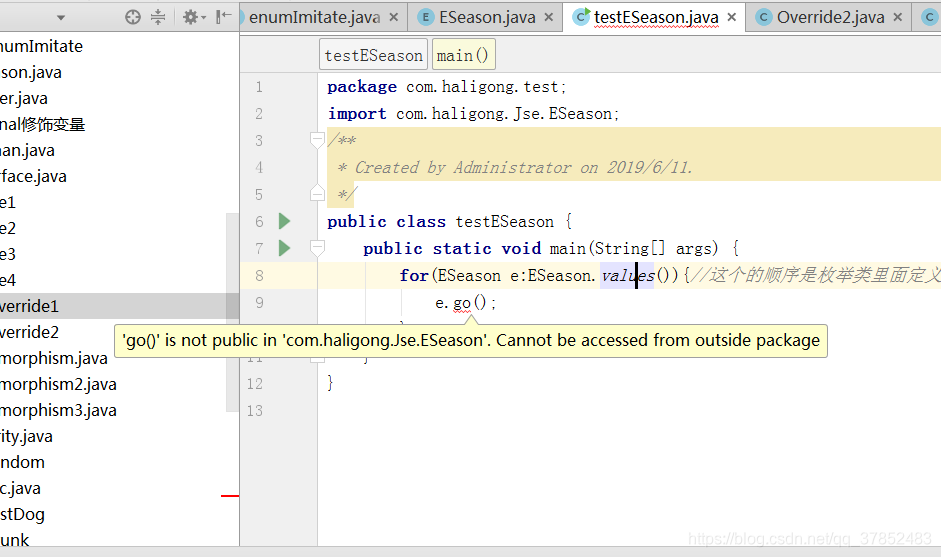941x557 pixels.
Task: Collapse the doc comment fold at line 3
Action: (x=317, y=140)
